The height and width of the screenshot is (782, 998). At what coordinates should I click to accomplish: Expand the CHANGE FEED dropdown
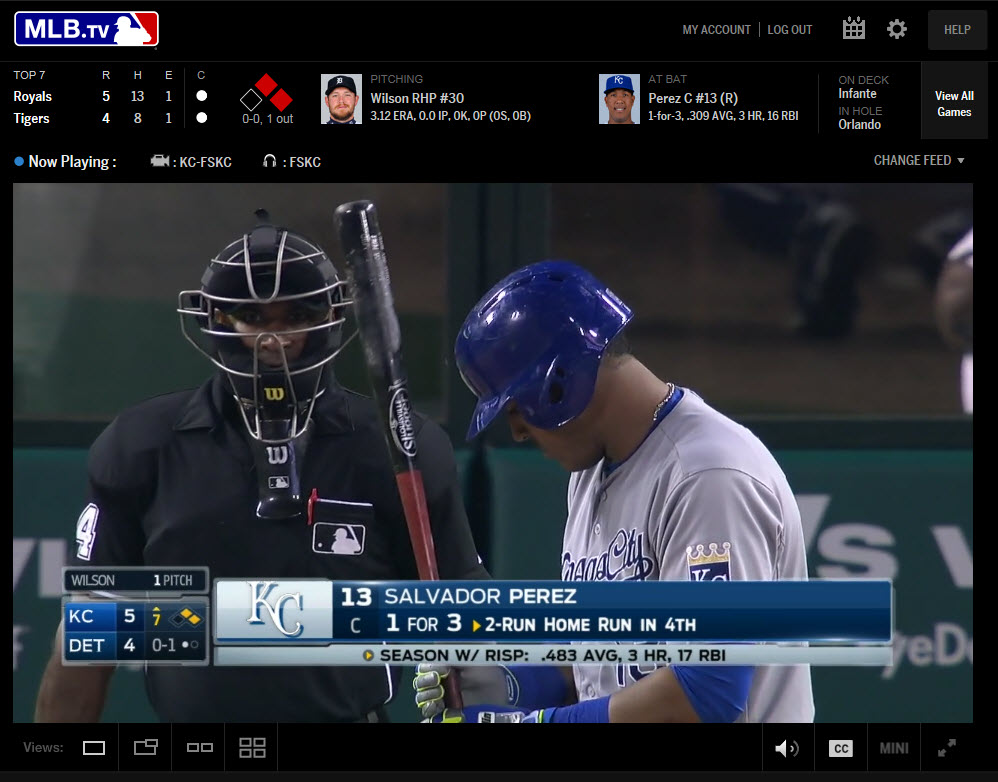919,160
